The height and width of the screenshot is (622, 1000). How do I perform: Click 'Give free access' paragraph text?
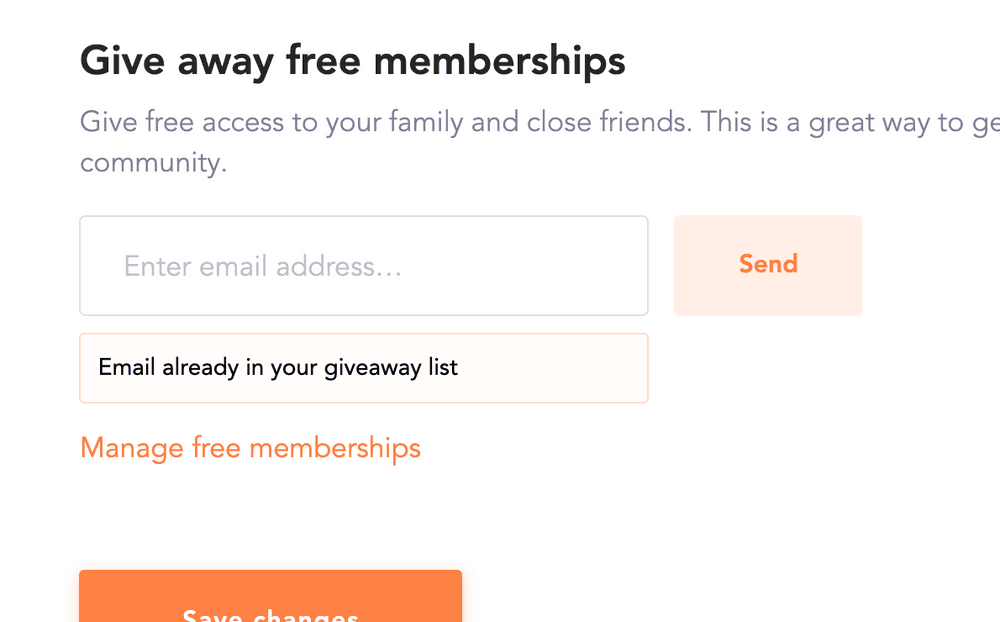click(x=540, y=142)
